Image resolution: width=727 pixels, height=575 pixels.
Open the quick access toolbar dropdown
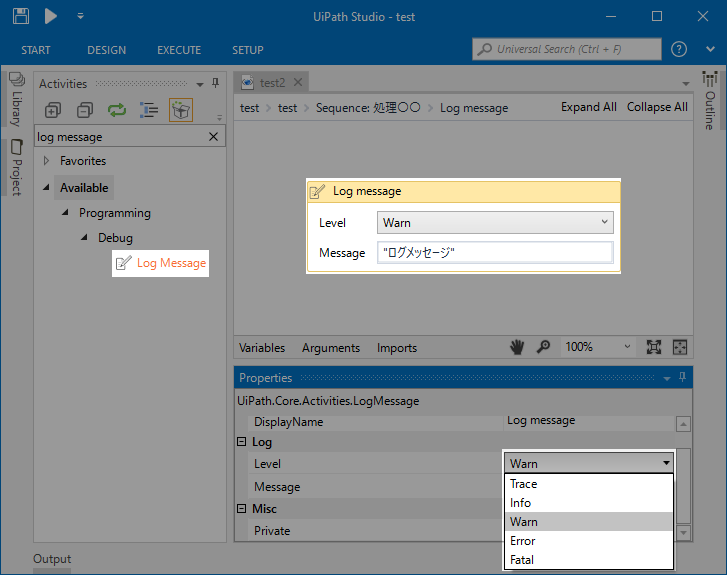(80, 16)
